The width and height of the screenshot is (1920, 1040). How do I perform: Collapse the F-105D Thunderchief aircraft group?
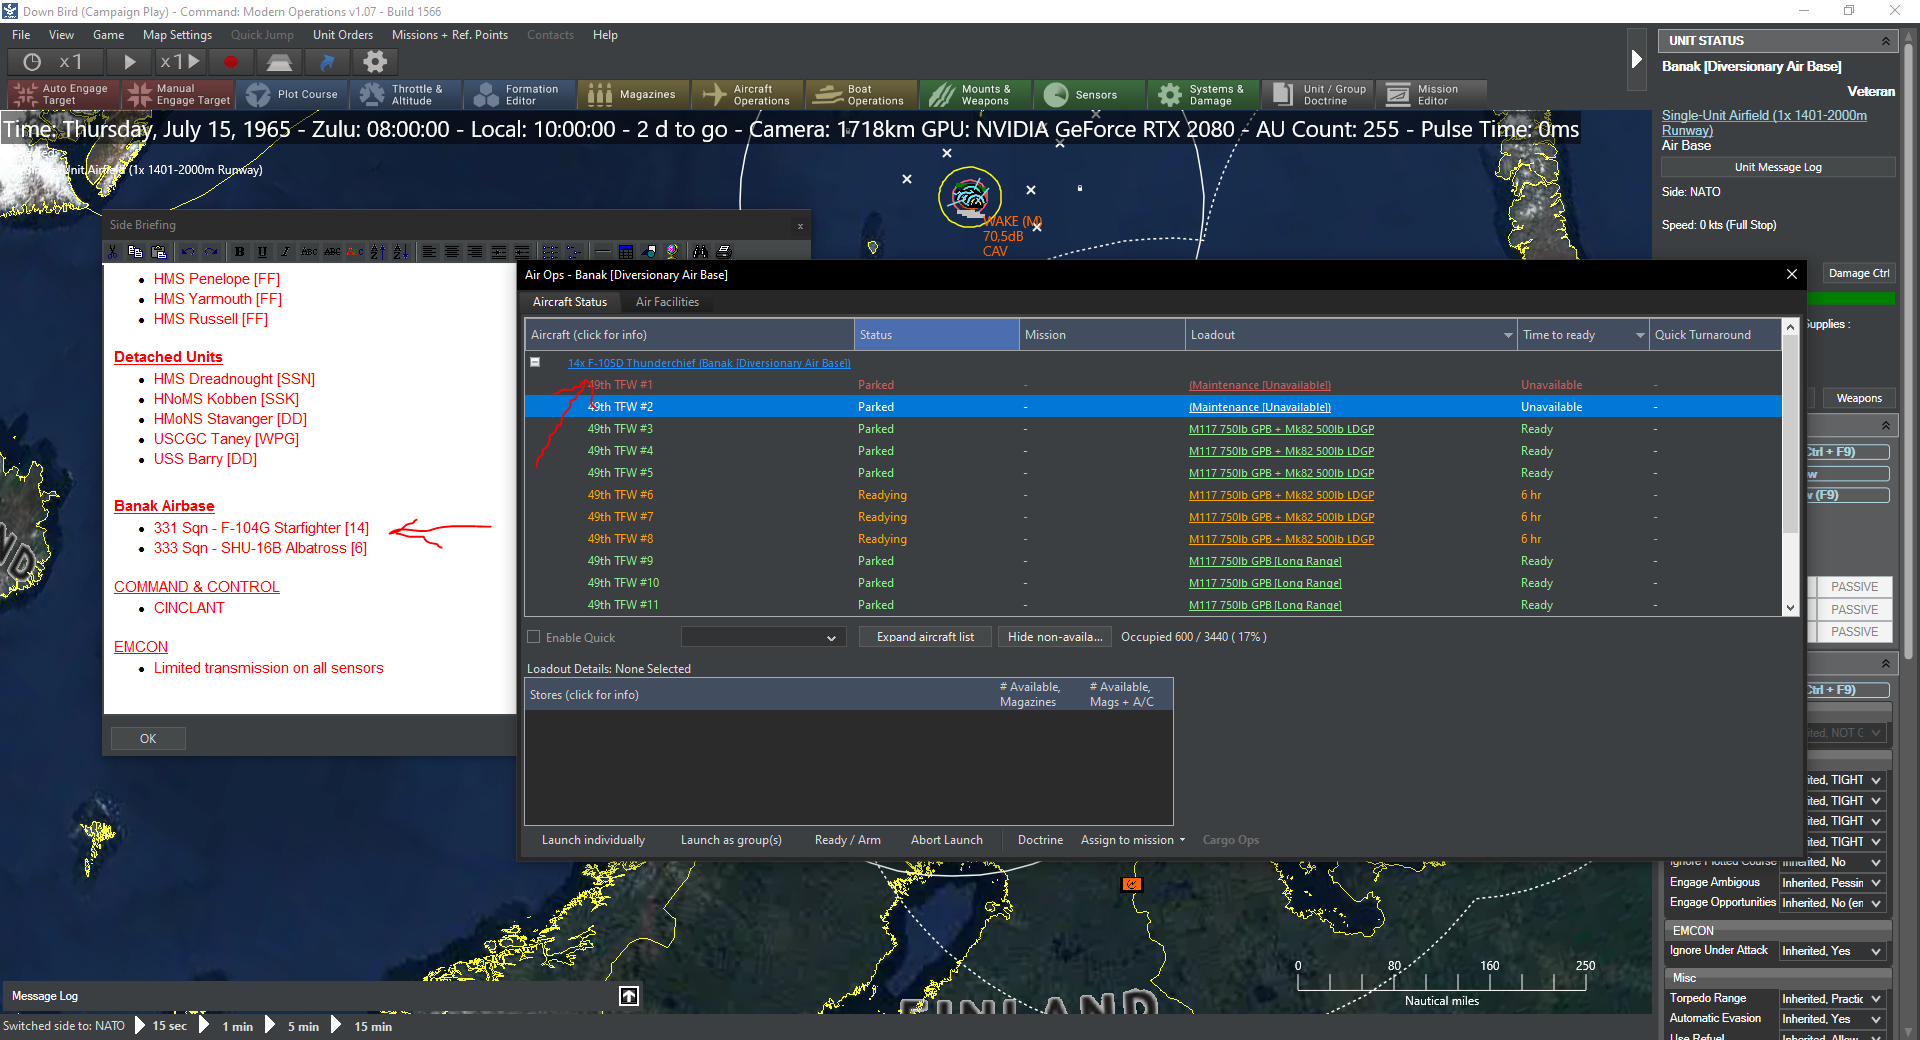coord(535,363)
